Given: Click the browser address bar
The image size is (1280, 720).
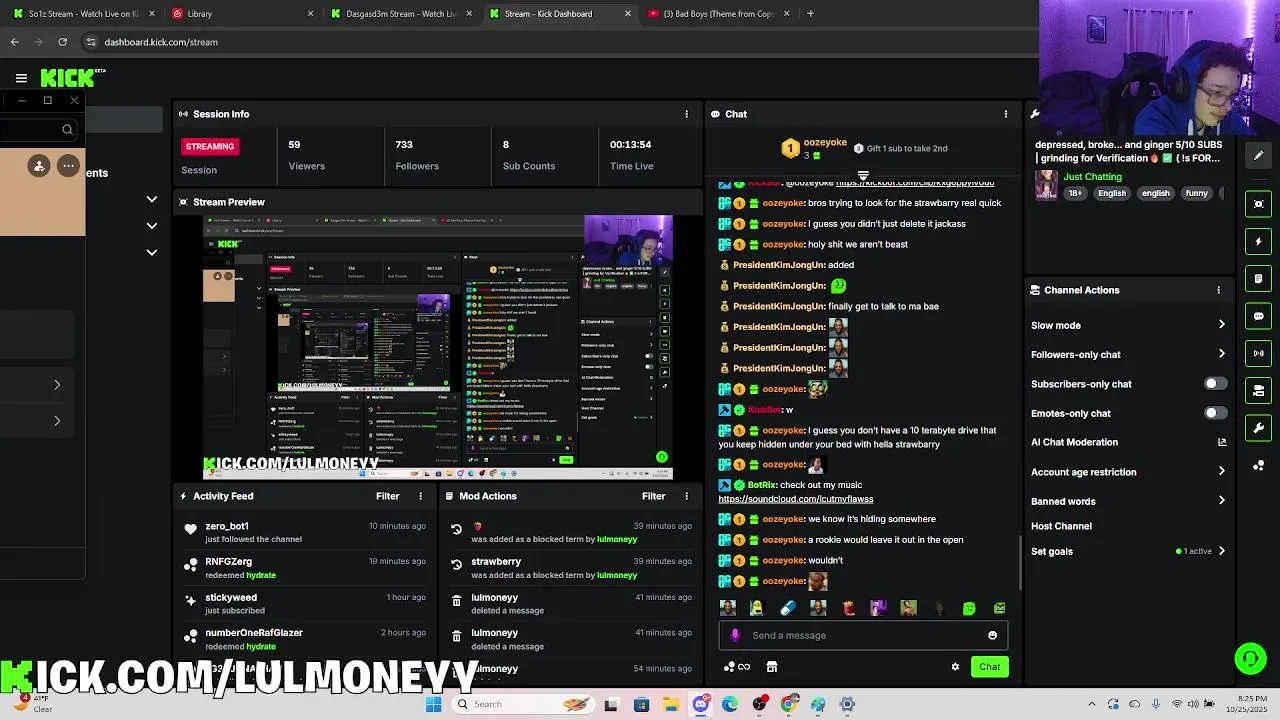Looking at the screenshot, I should pyautogui.click(x=560, y=42).
